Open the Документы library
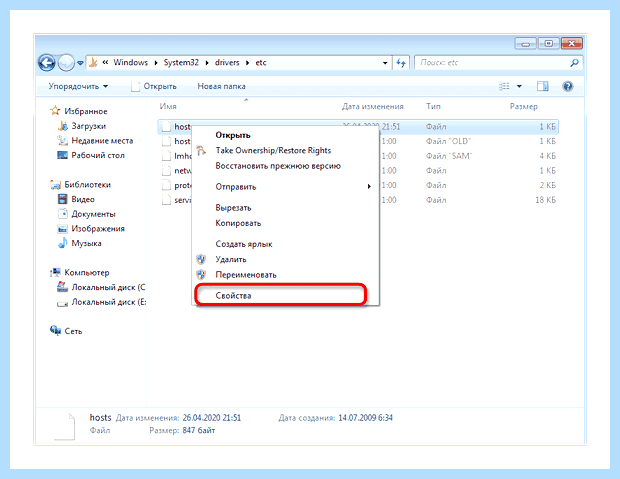The width and height of the screenshot is (620, 479). (93, 214)
